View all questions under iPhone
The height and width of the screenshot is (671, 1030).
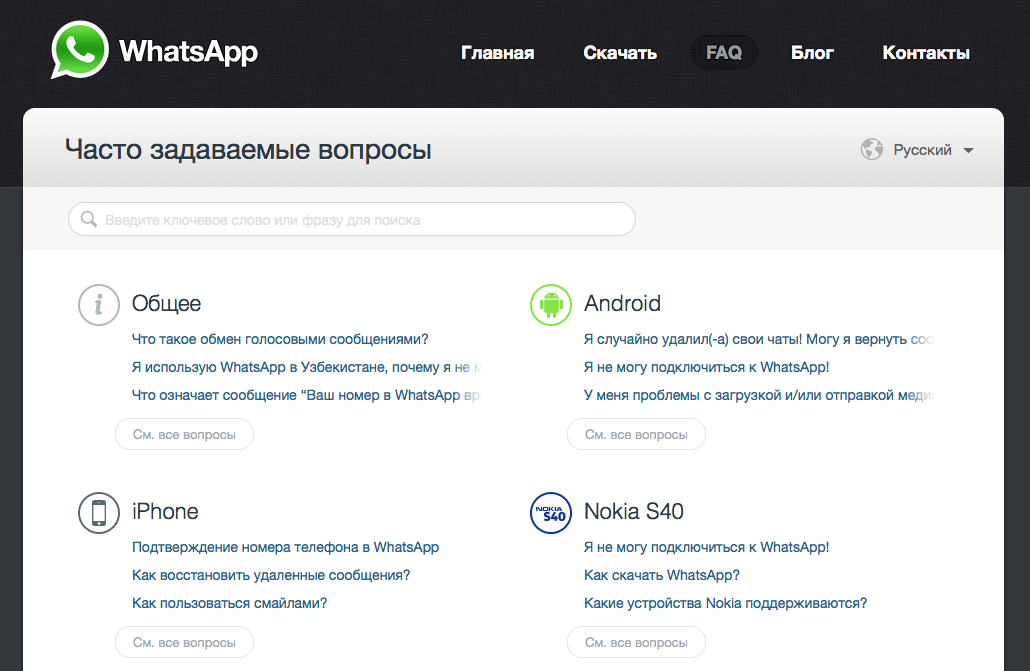pos(185,642)
